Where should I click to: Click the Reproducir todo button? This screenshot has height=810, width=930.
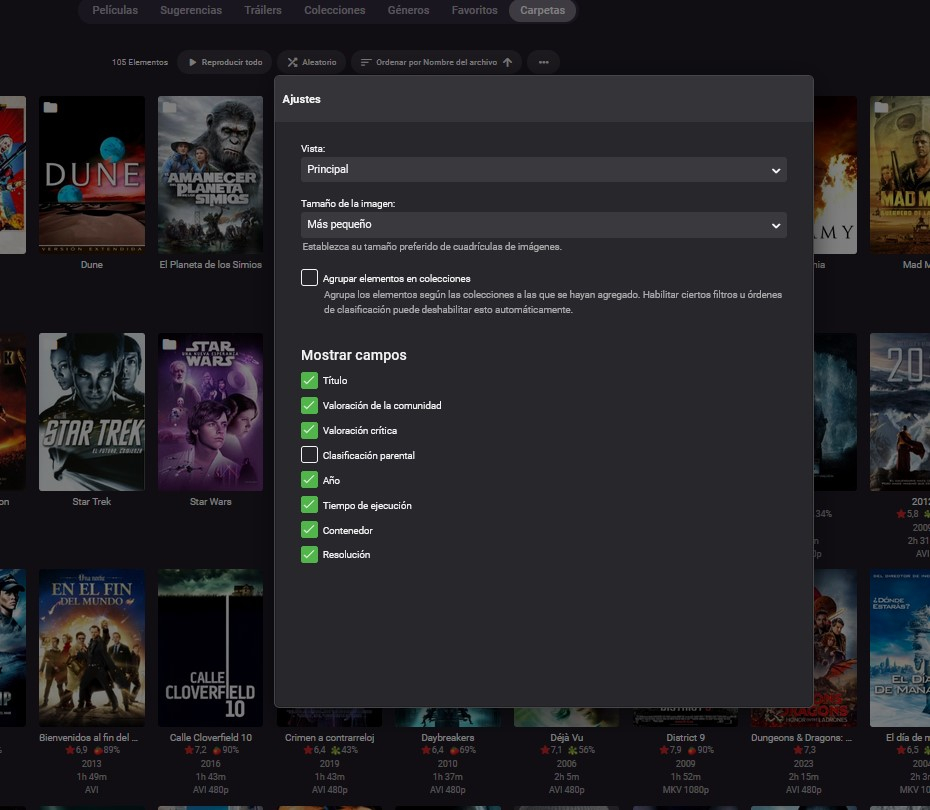[225, 62]
